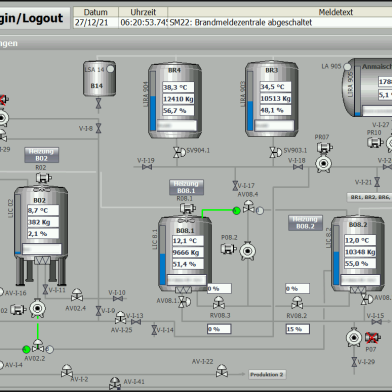Viewport: 392px width, 392px height.
Task: Click the grey indicator right of AV02.2
Action: [x=50, y=350]
